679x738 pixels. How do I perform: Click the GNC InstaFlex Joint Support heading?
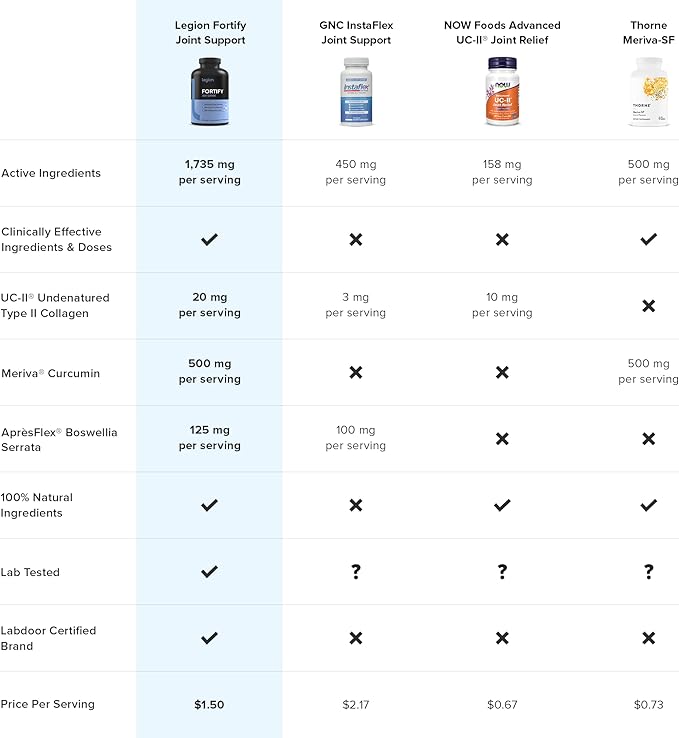pos(356,32)
